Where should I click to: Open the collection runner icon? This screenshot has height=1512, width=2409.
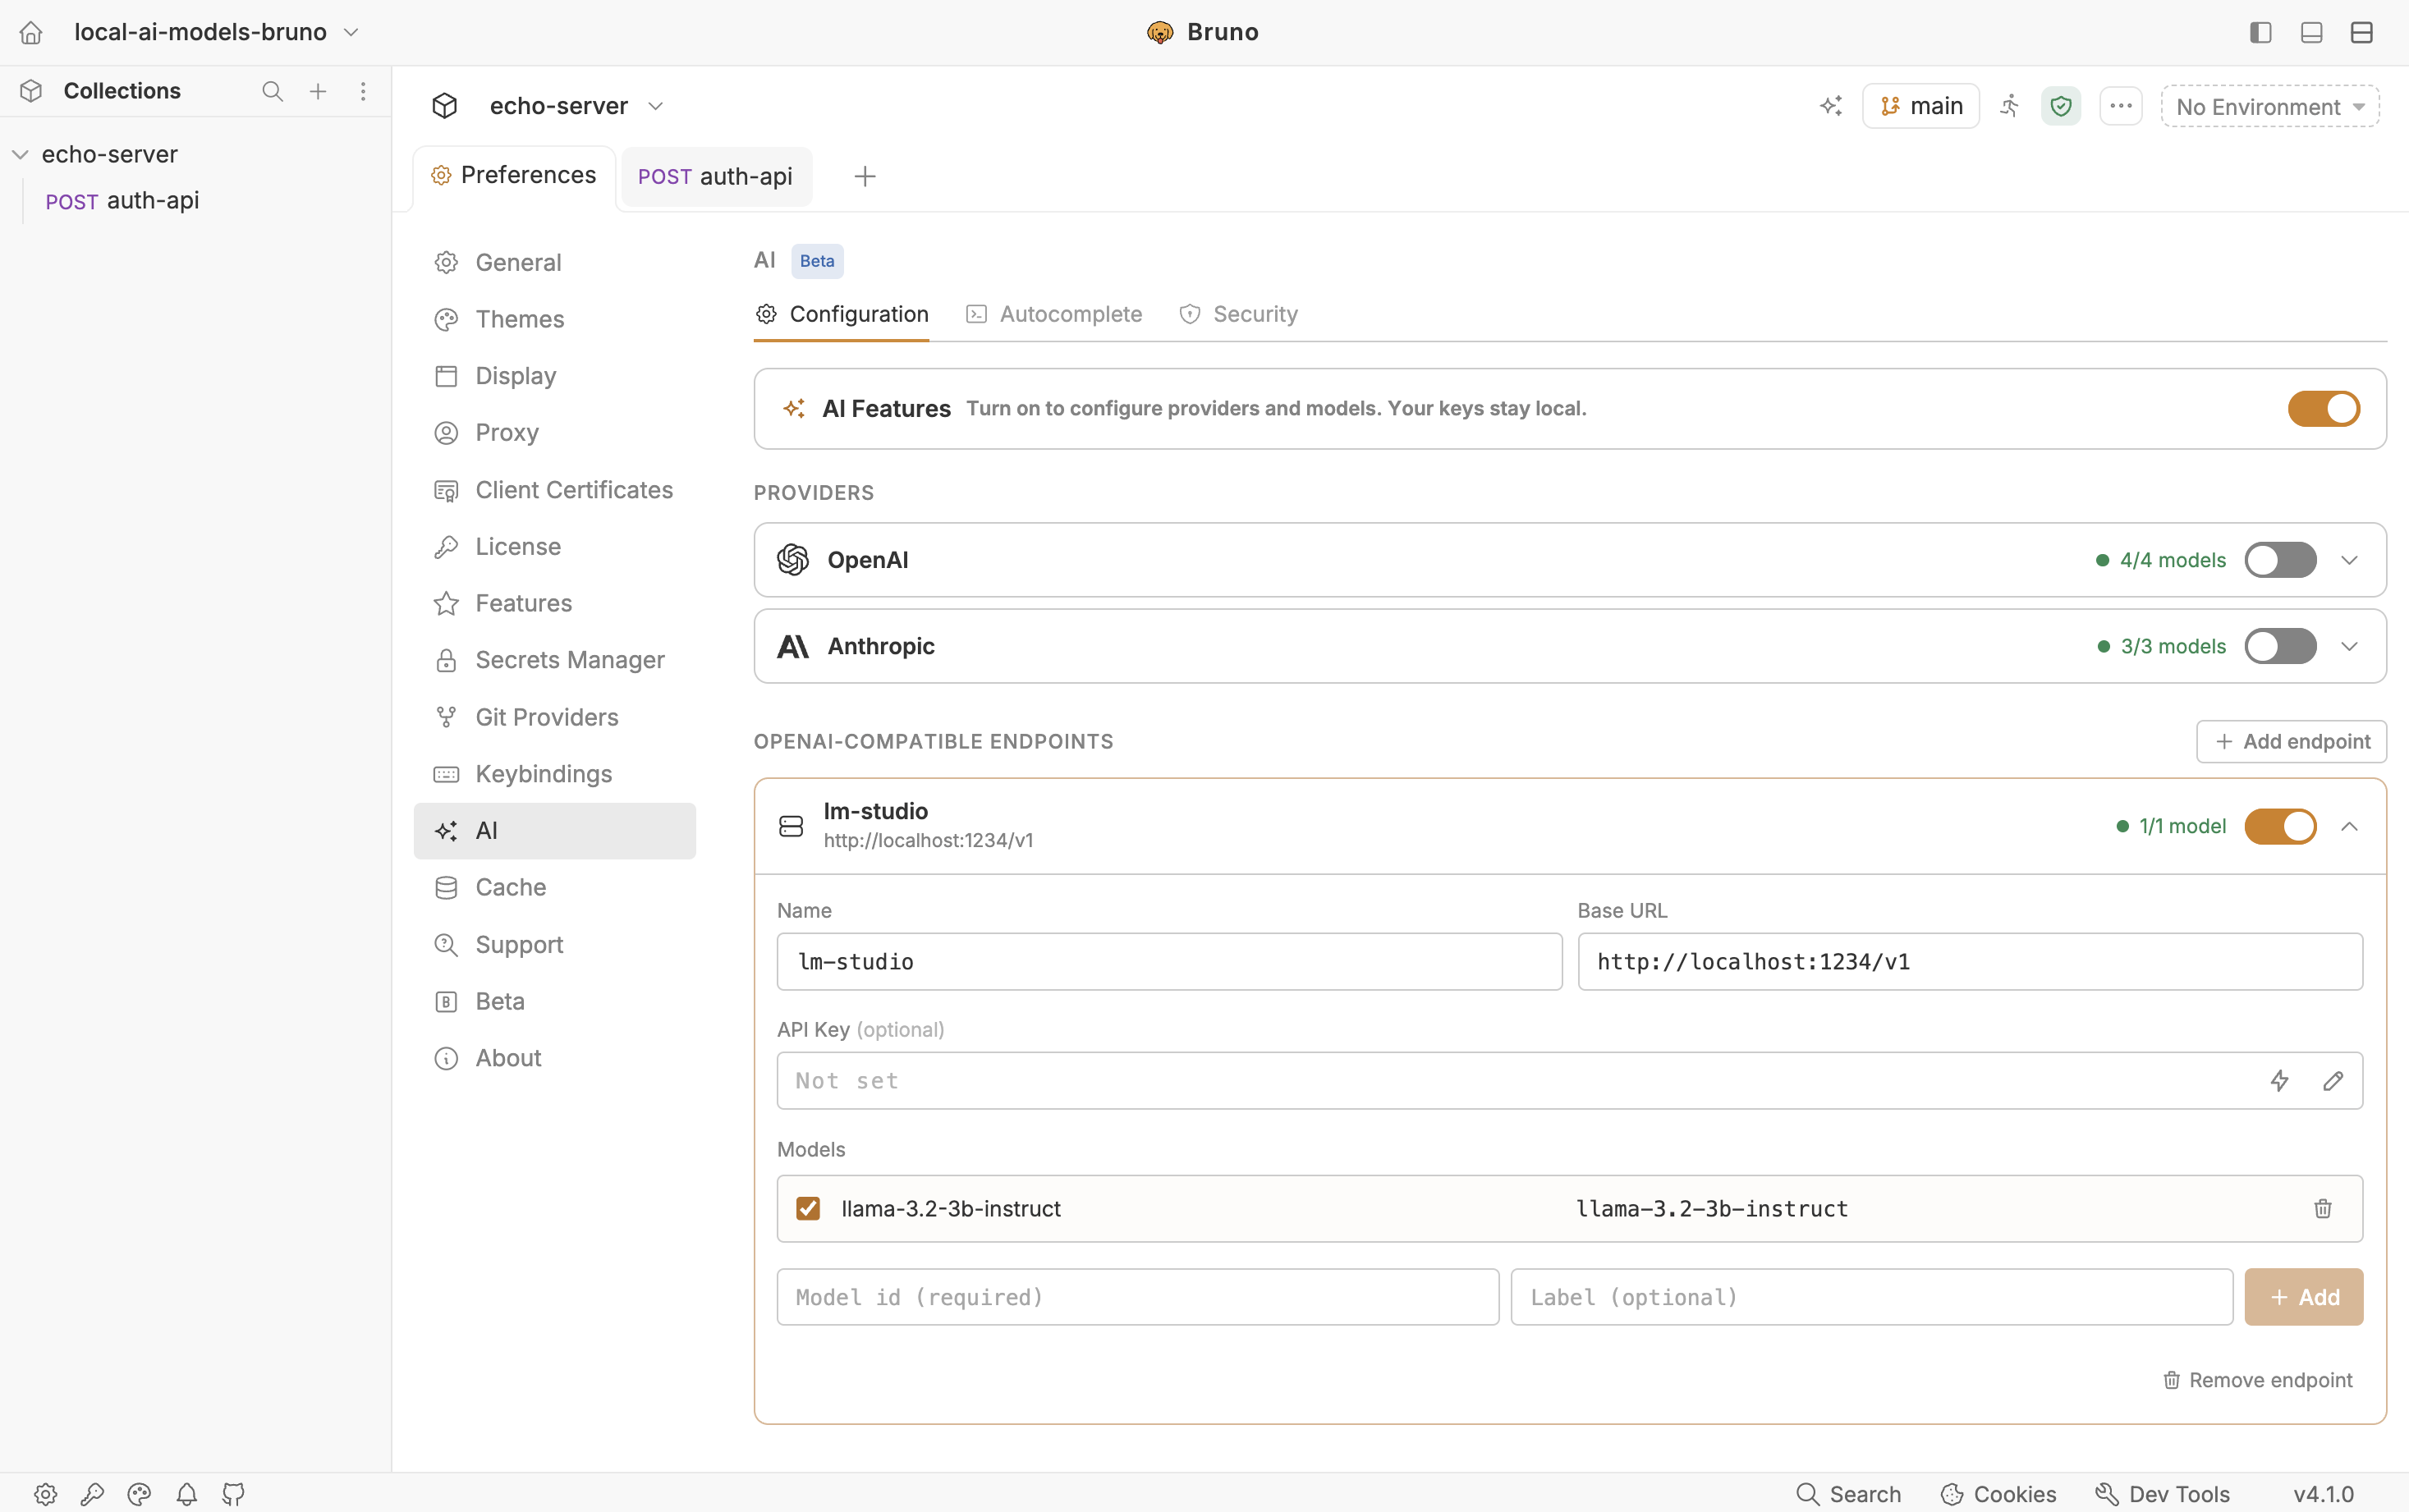(x=2010, y=106)
